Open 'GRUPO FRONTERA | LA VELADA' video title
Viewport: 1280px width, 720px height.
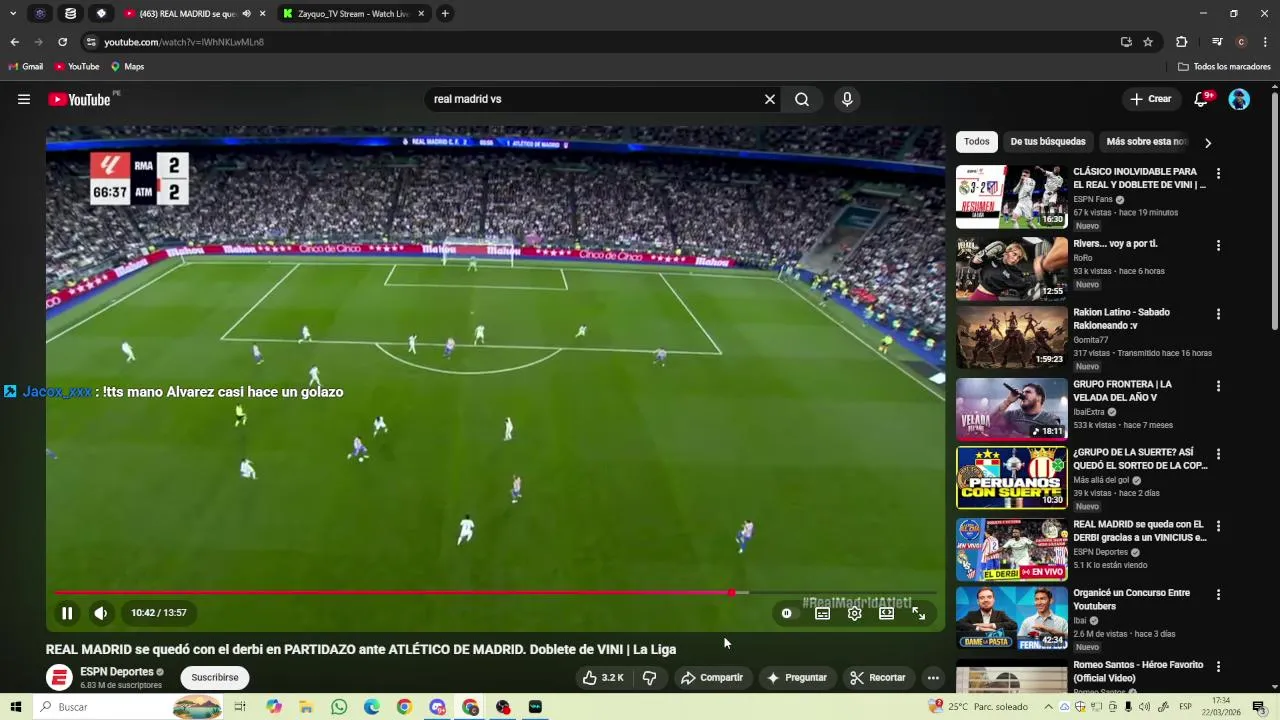tap(1122, 391)
